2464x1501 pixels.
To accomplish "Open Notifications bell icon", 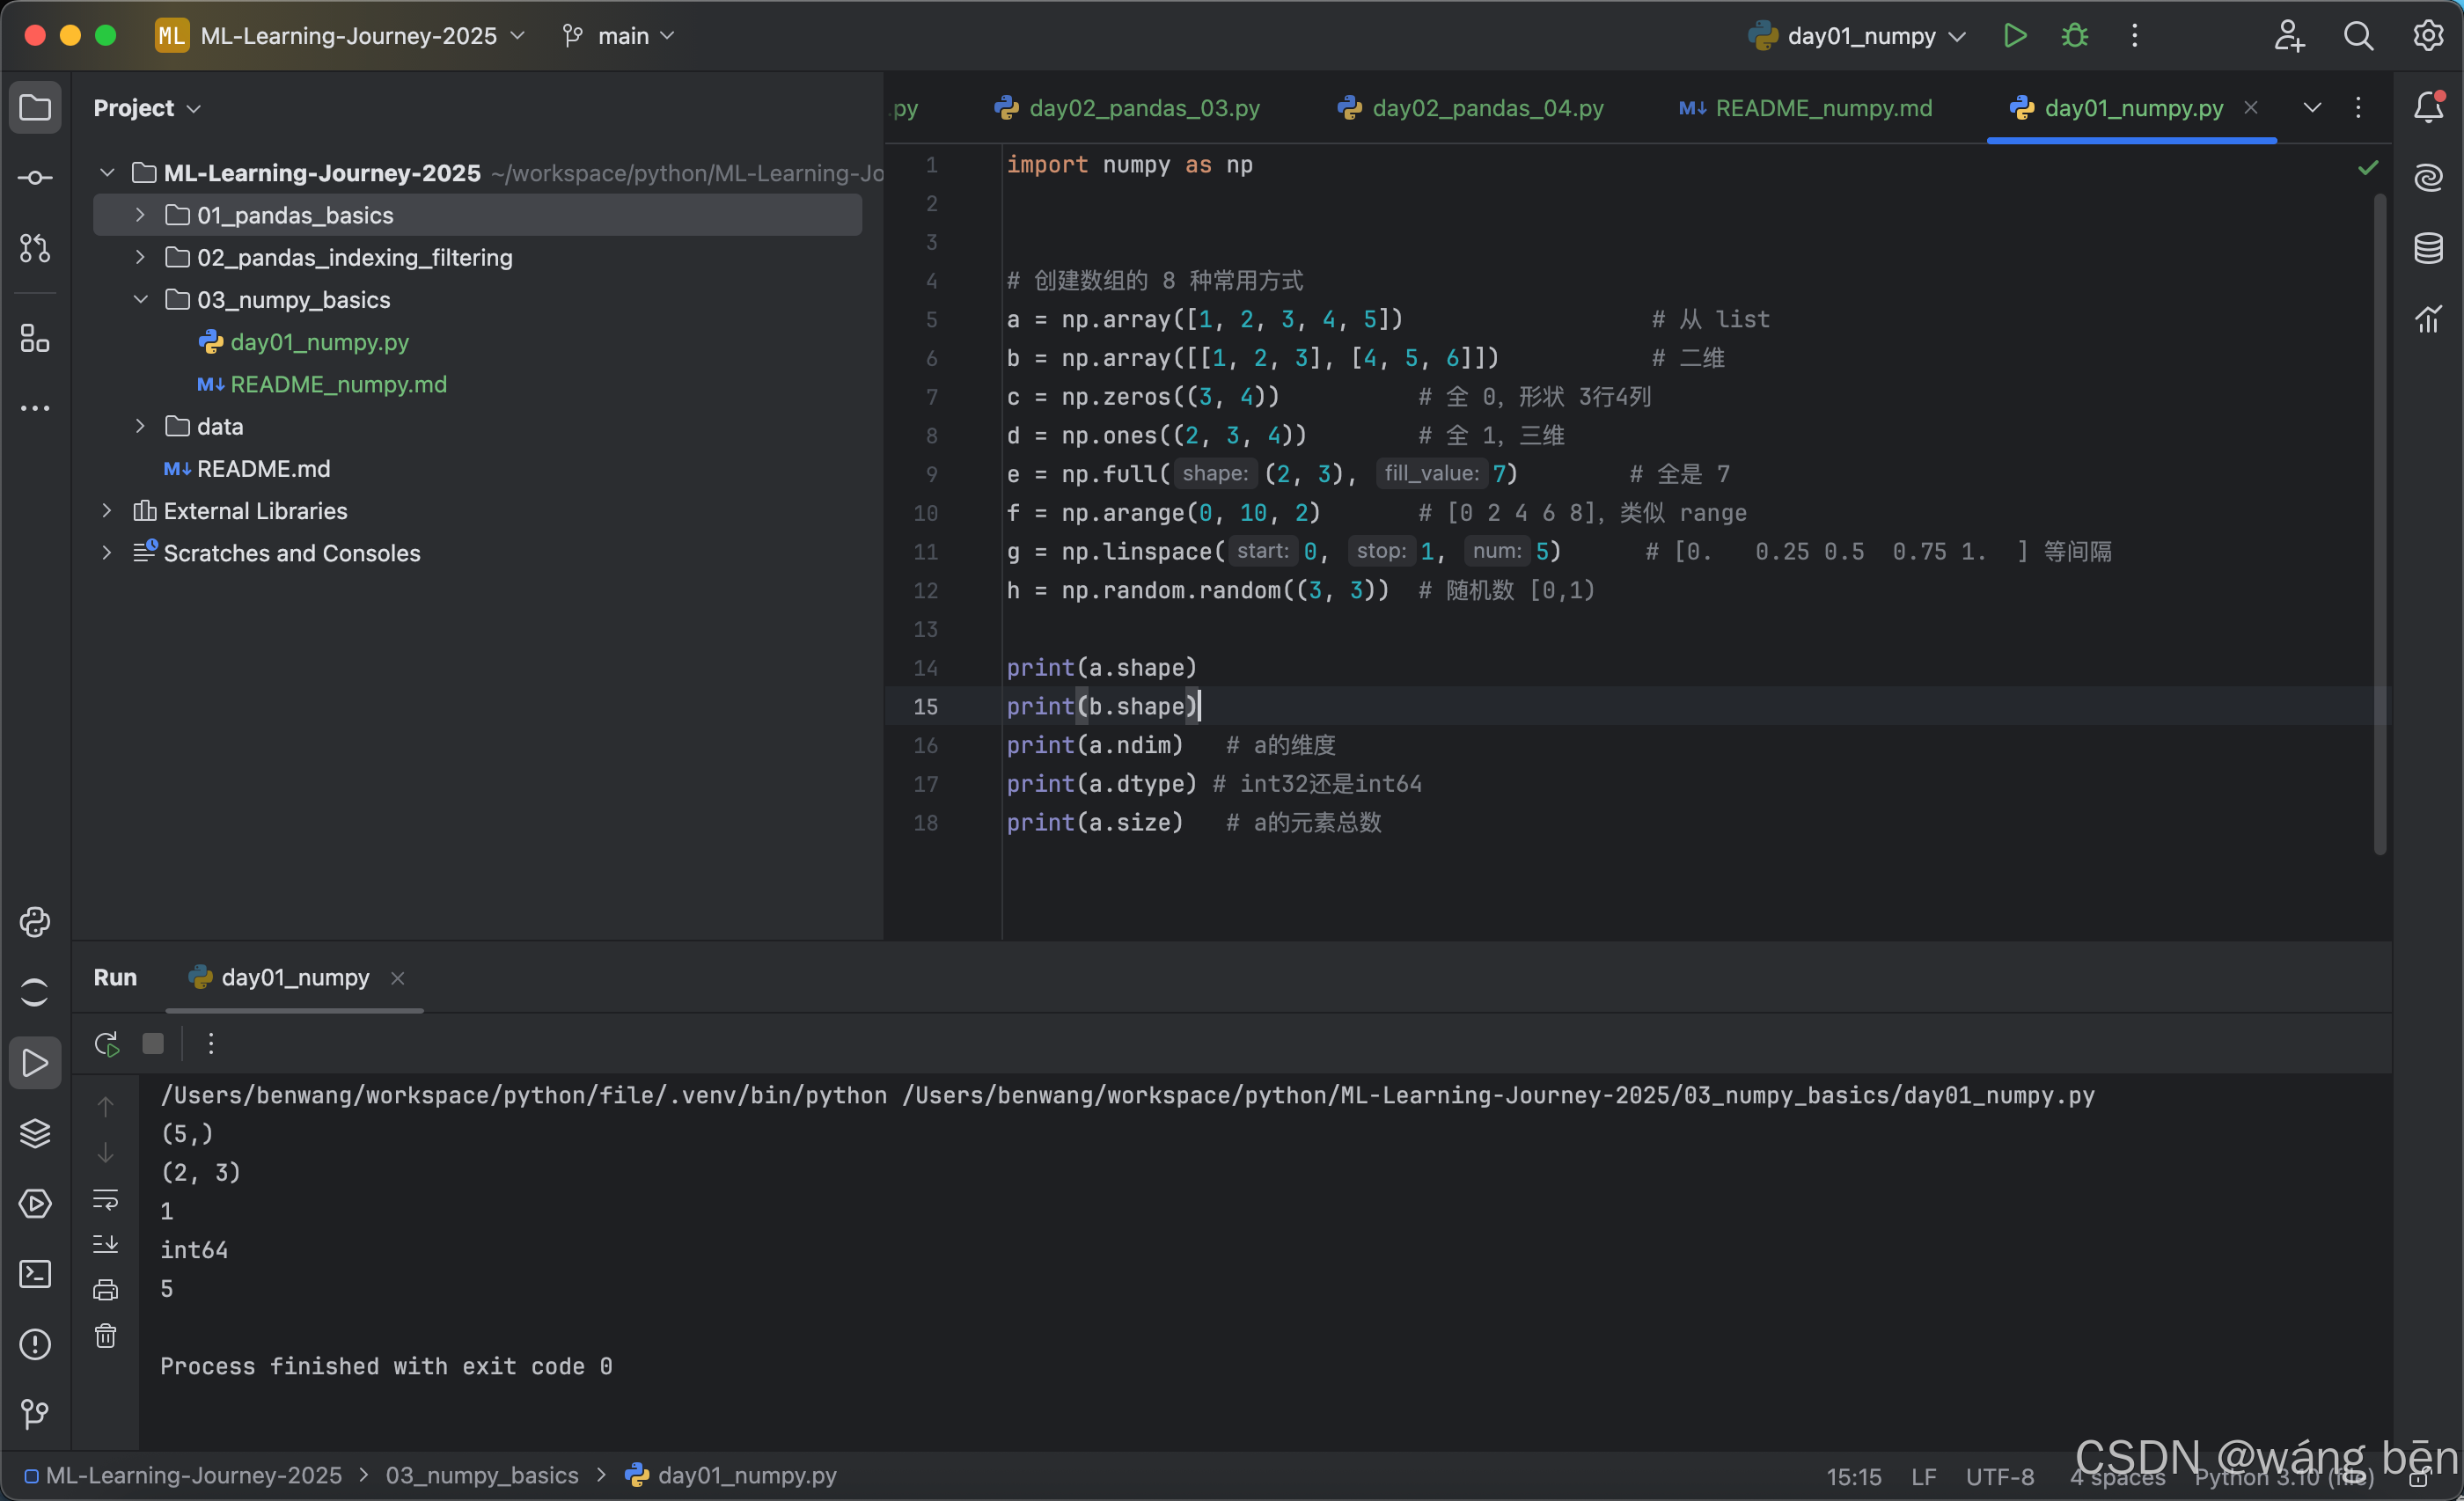I will pyautogui.click(x=2428, y=107).
